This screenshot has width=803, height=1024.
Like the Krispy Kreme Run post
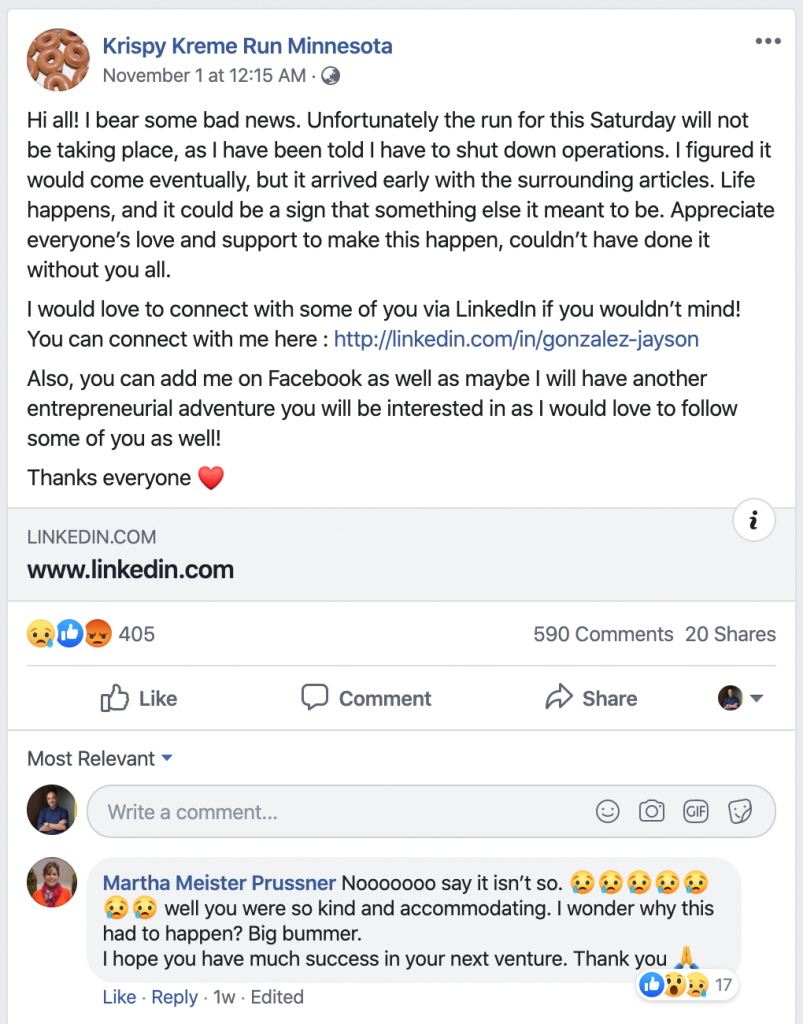(x=139, y=698)
